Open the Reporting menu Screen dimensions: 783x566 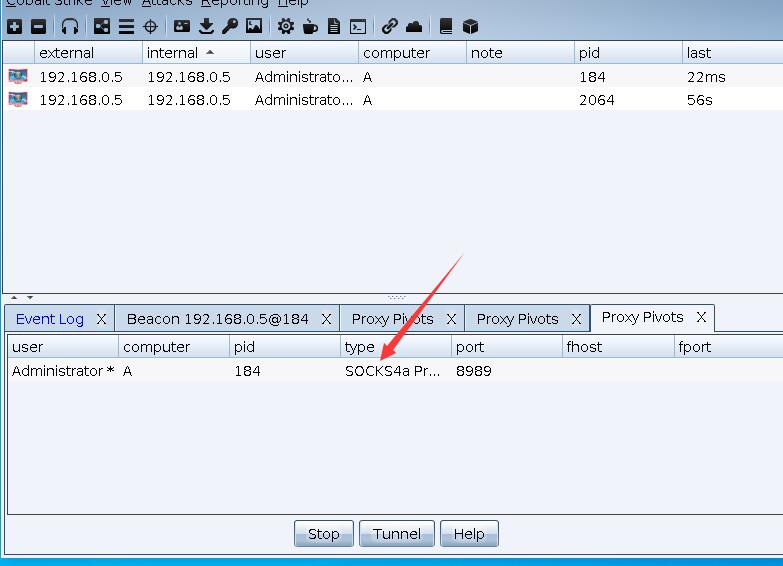pyautogui.click(x=235, y=2)
